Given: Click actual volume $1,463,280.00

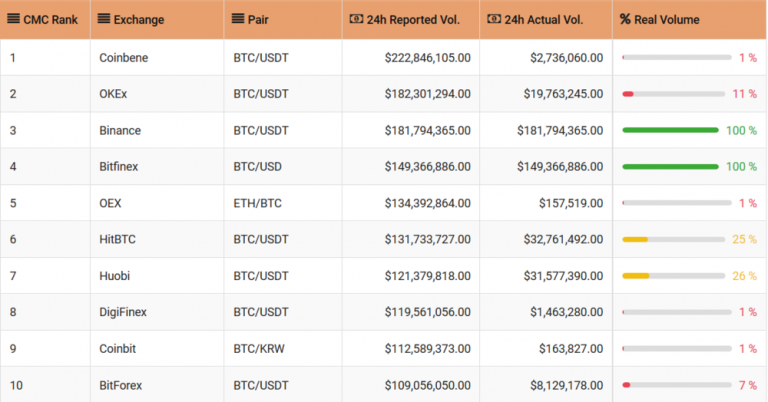Looking at the screenshot, I should pos(567,312).
